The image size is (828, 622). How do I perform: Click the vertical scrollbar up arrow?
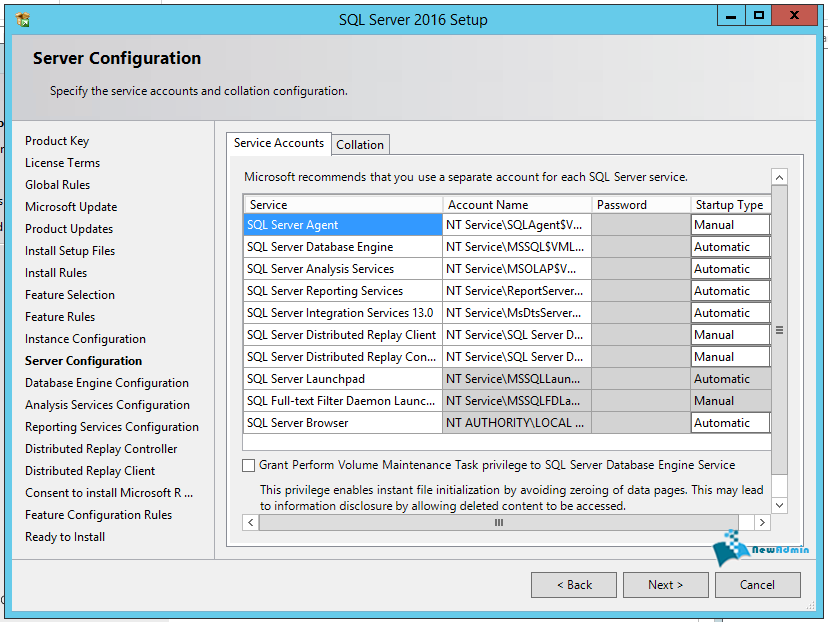[779, 177]
